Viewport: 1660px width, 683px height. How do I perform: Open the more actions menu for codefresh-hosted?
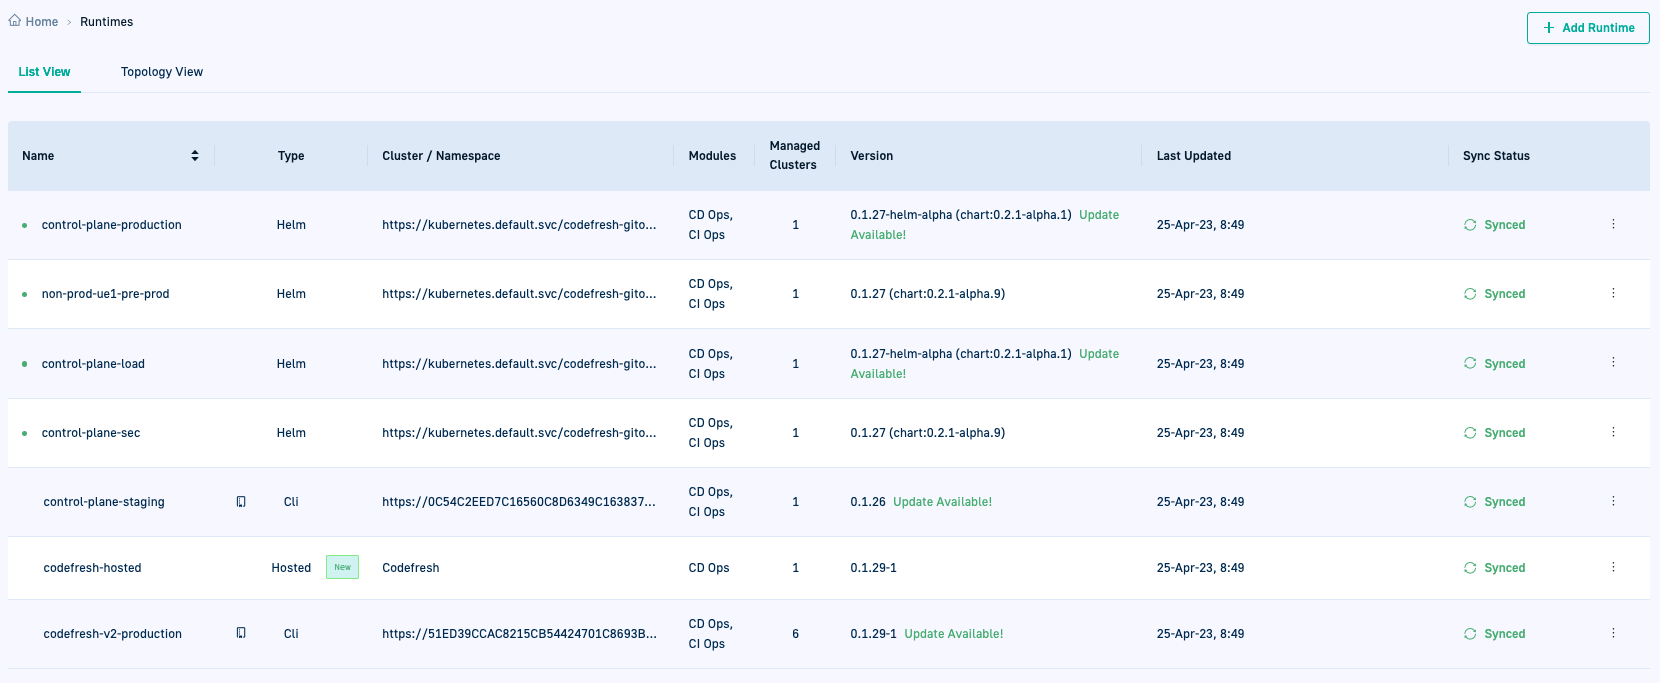[x=1613, y=567]
